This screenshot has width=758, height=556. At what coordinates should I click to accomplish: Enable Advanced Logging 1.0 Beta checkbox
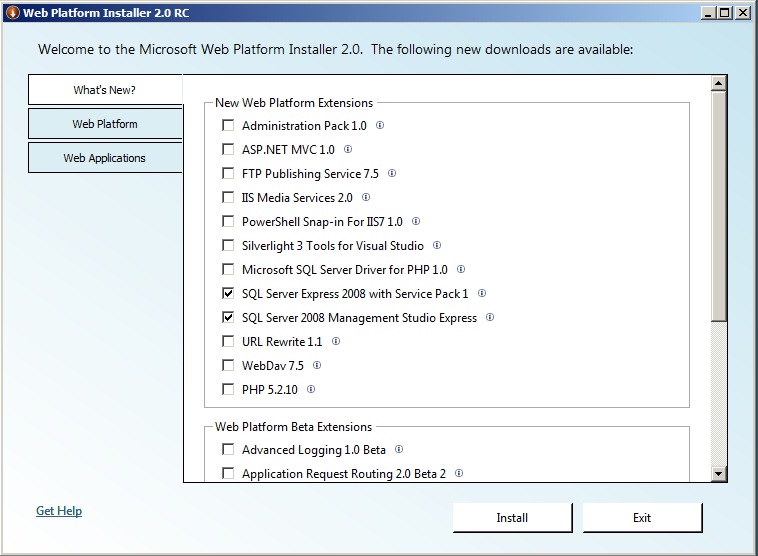click(228, 449)
